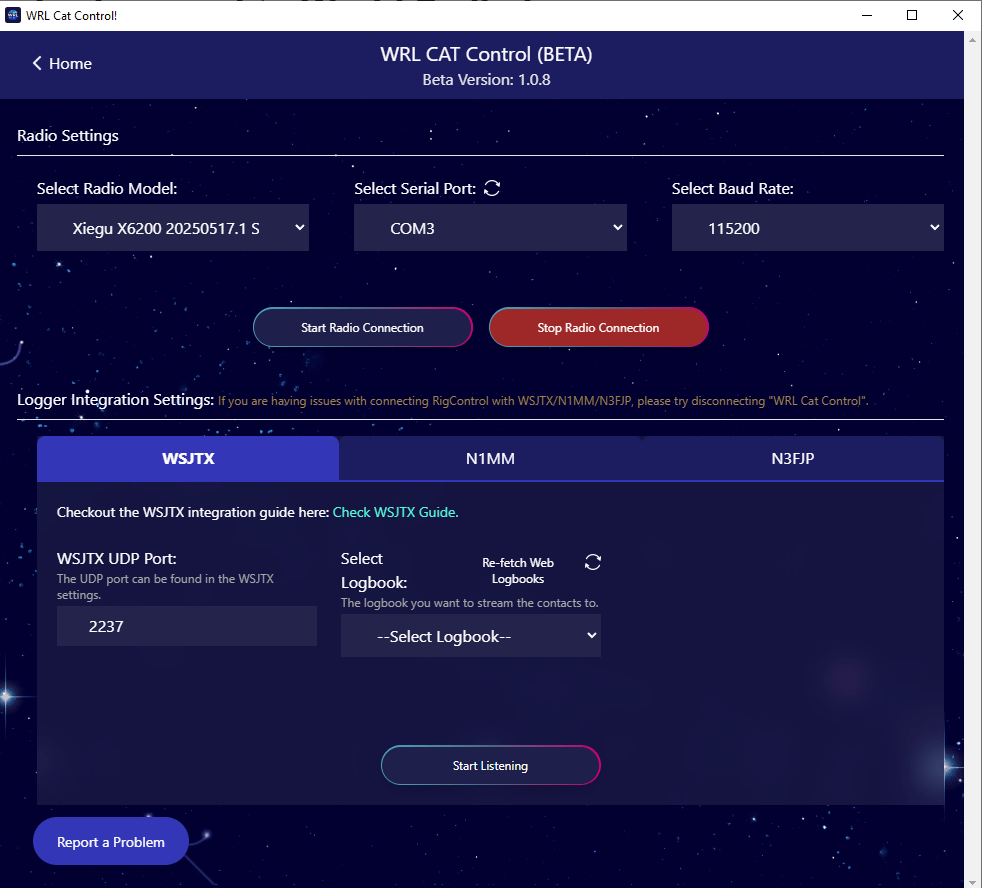Go back using the Home chevron arrow

38,64
